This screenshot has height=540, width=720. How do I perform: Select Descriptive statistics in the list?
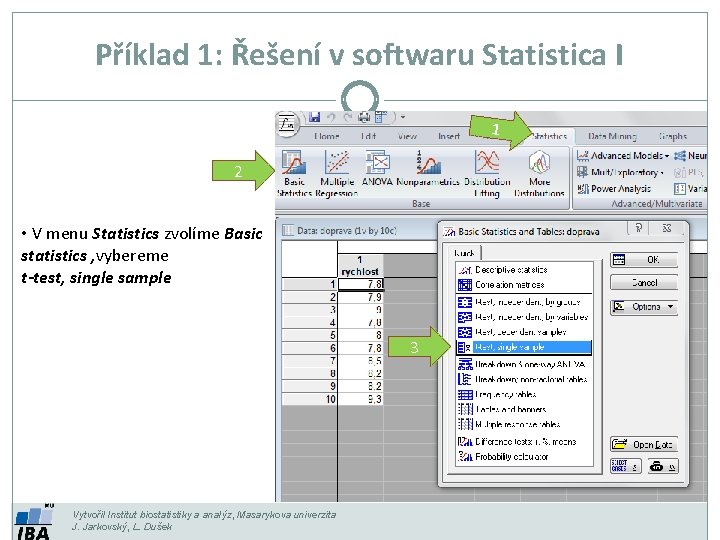point(524,270)
